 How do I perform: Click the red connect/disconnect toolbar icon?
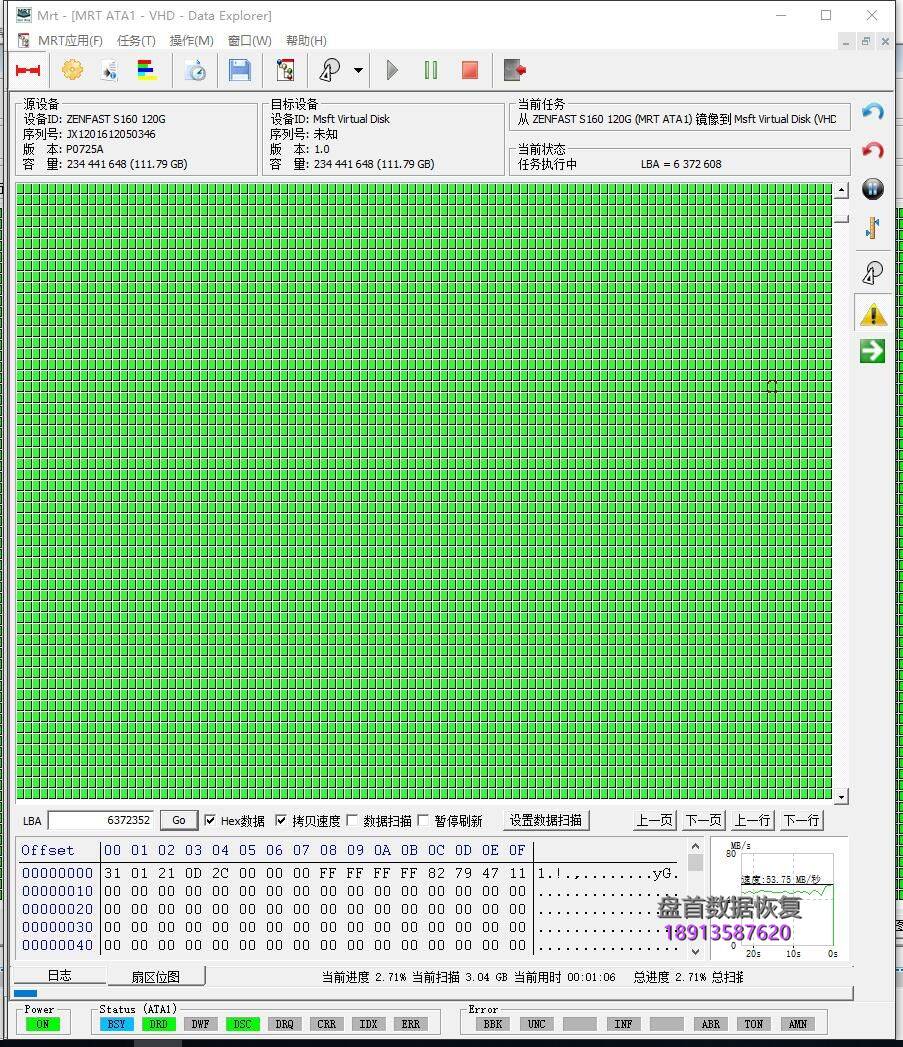coord(28,70)
